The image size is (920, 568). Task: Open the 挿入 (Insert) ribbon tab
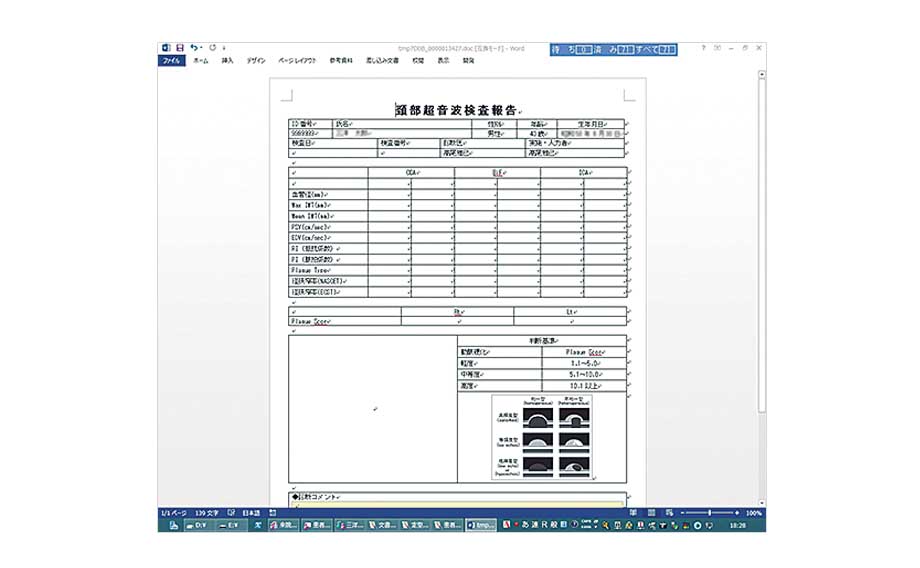pos(227,61)
